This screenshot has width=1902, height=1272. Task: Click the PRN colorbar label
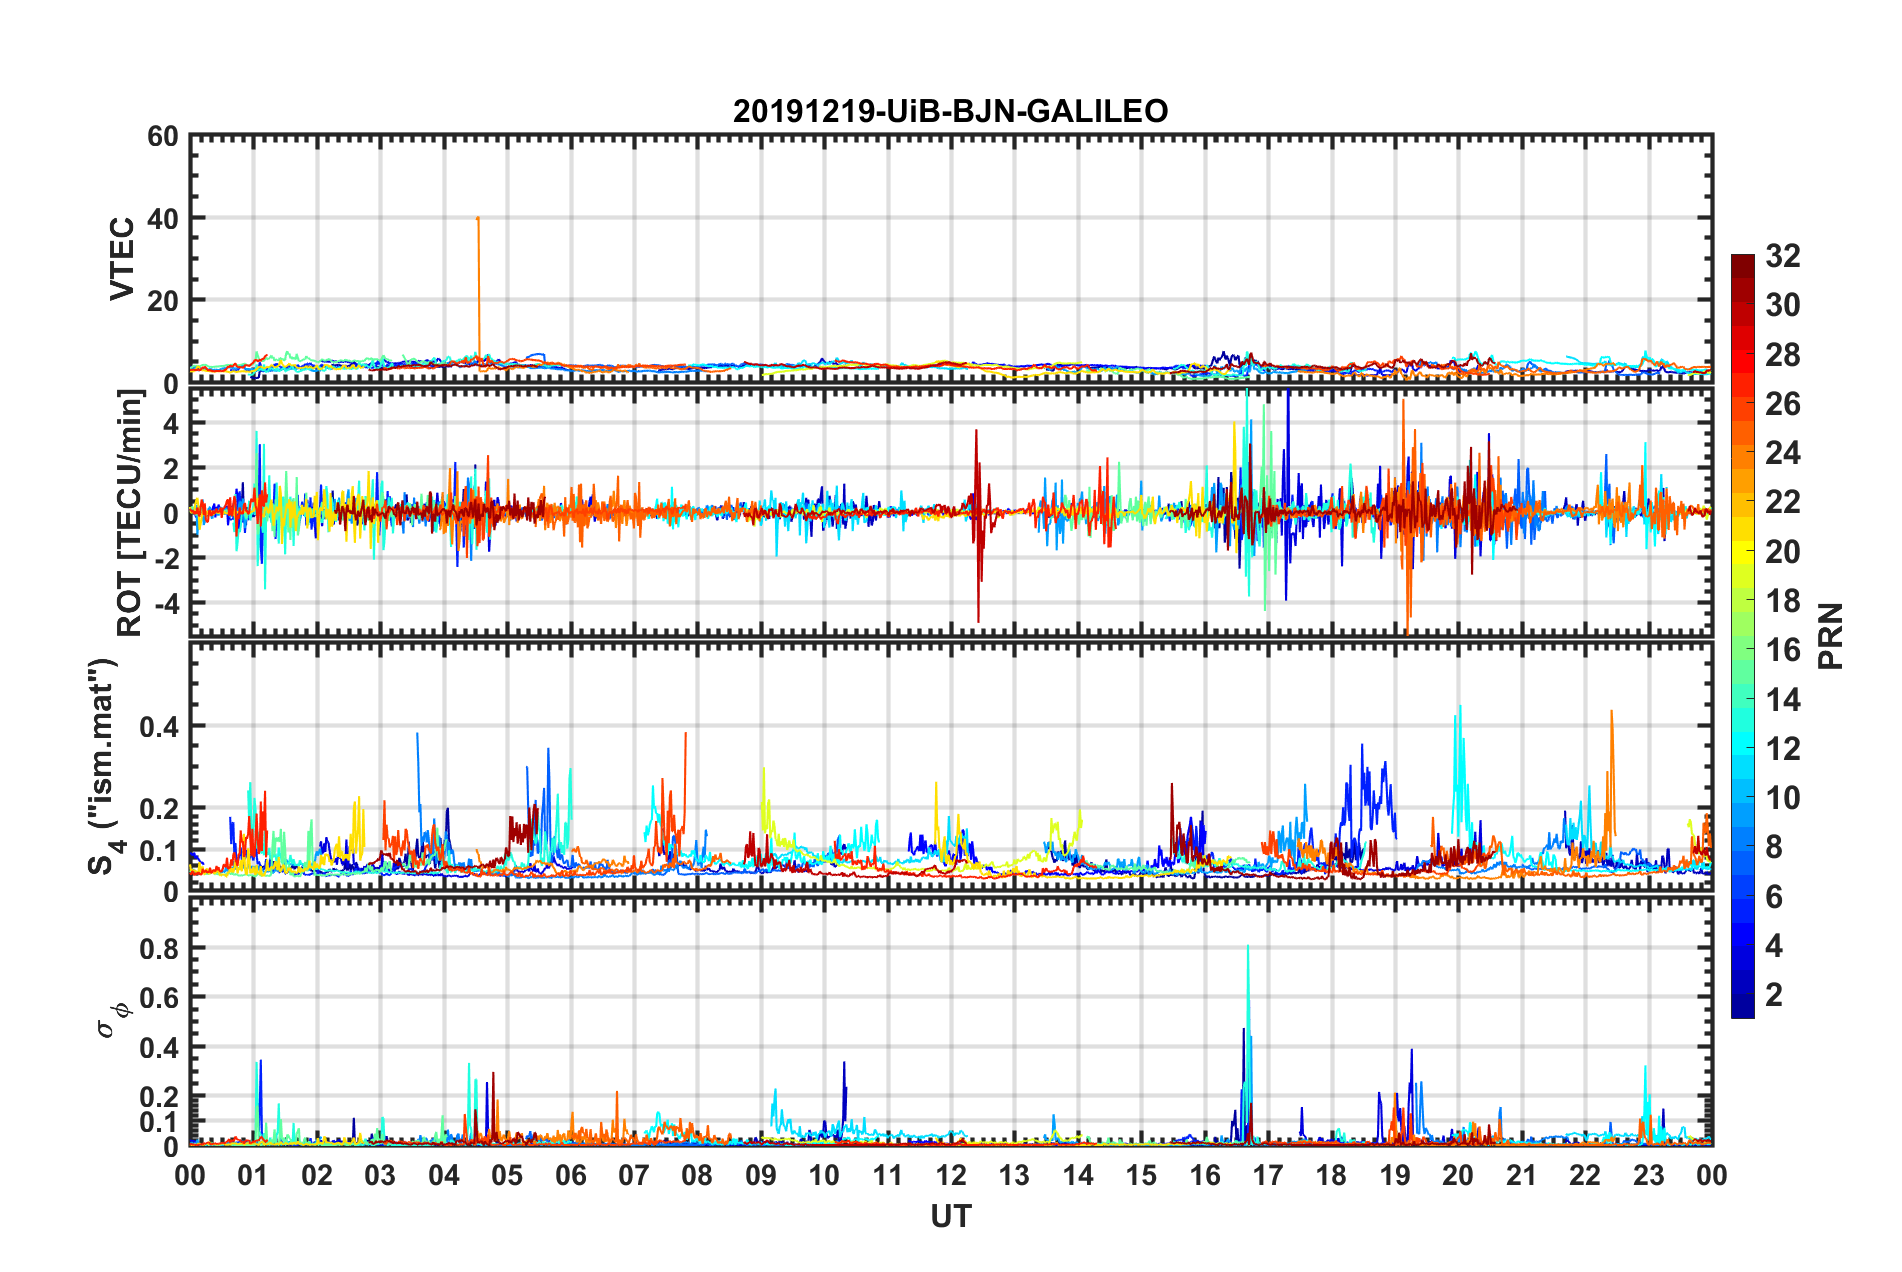1830,636
